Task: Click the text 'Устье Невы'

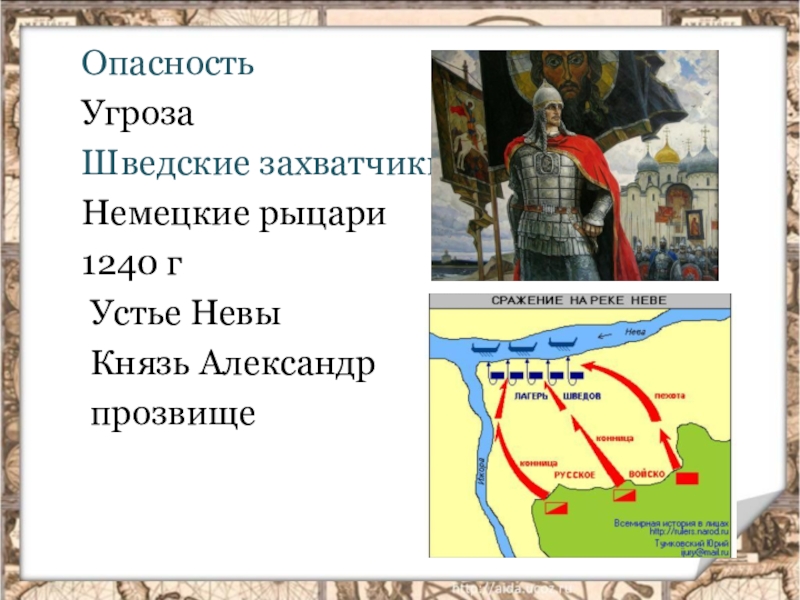Action: [186, 313]
